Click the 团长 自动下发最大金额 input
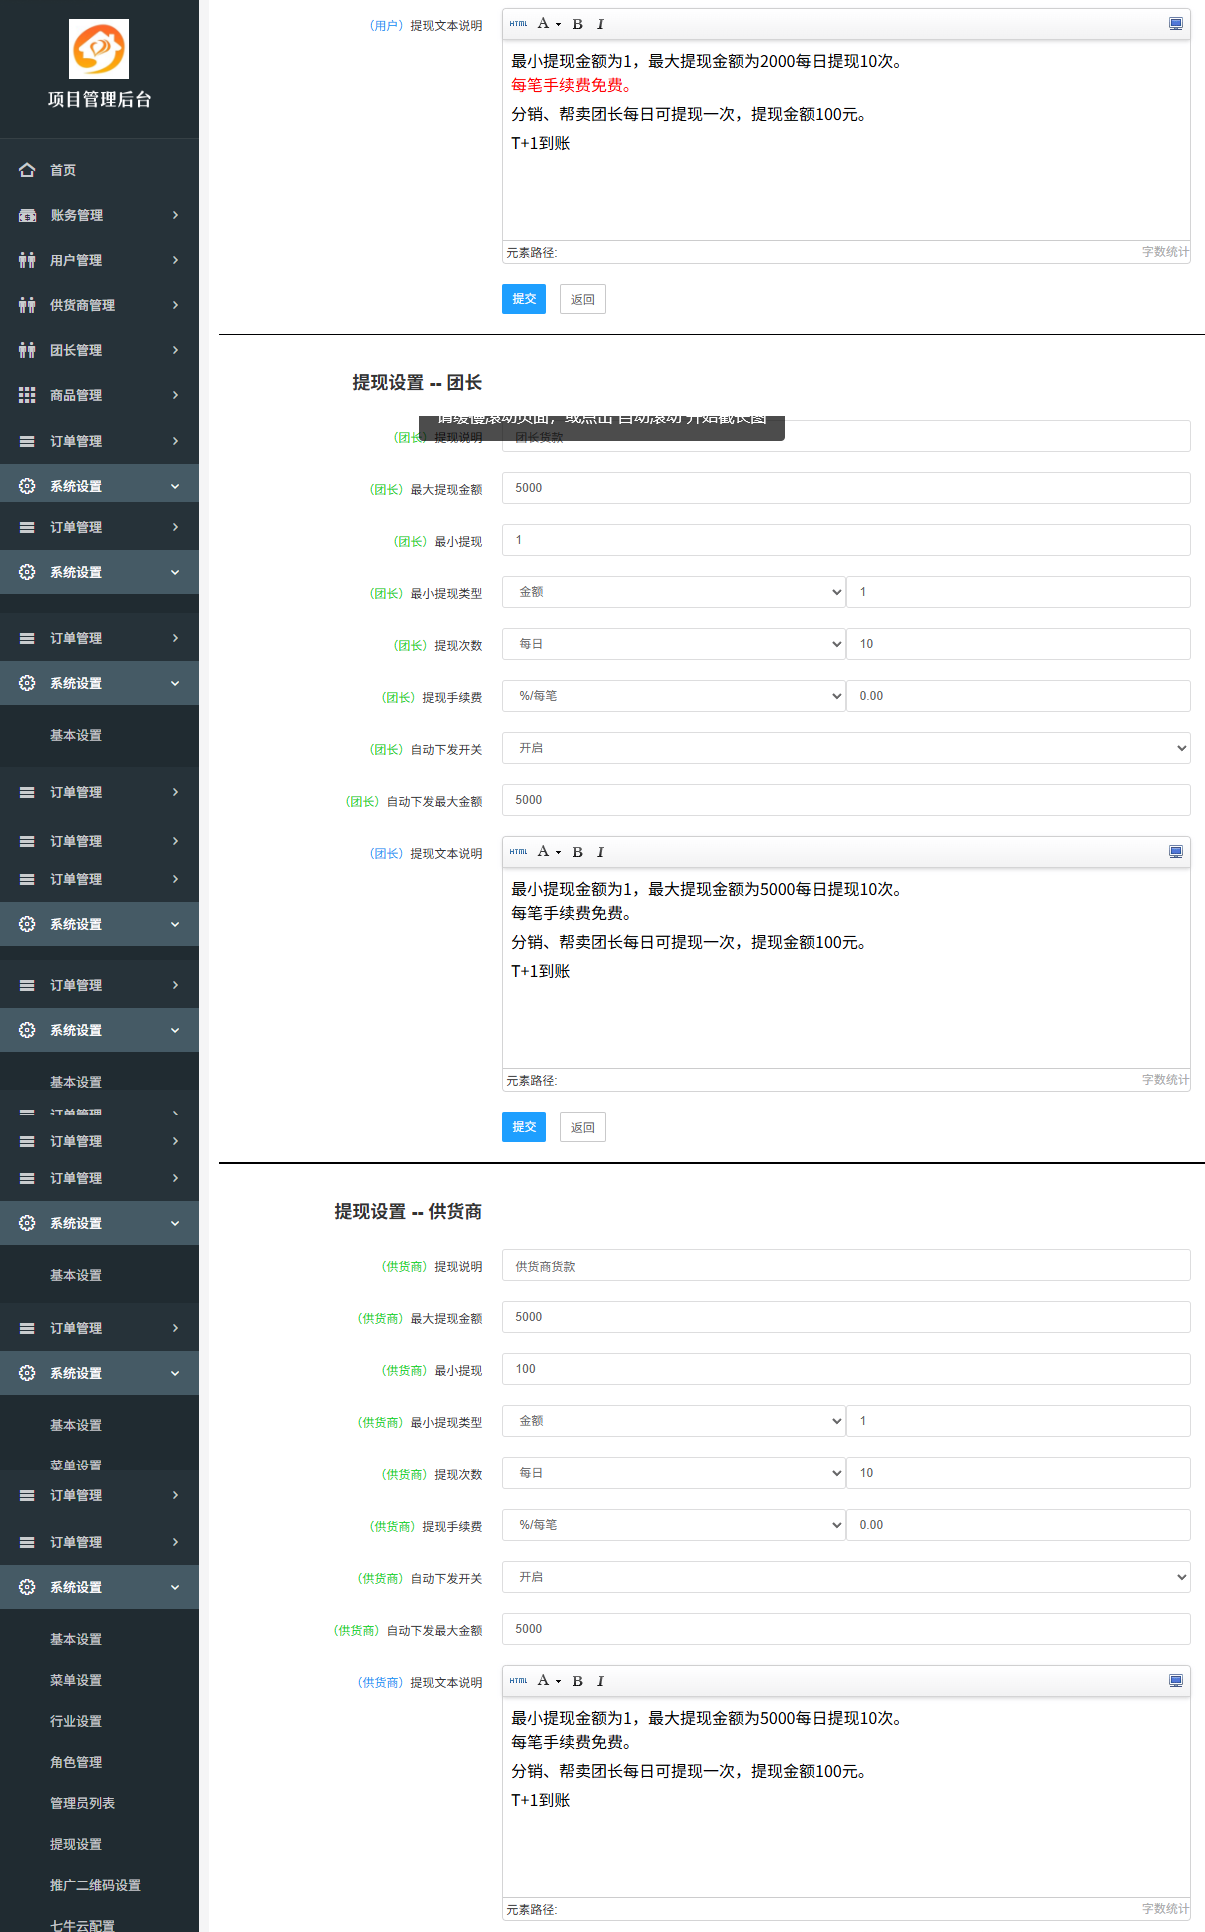1205x1932 pixels. (x=846, y=800)
